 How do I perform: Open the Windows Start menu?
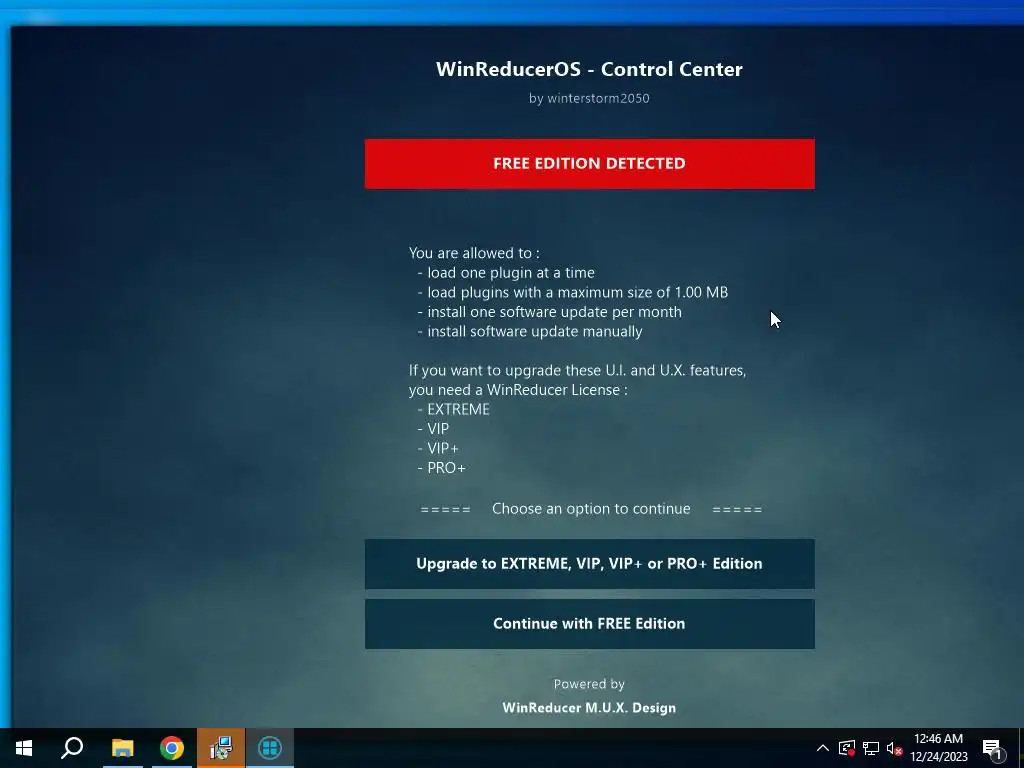coord(24,748)
